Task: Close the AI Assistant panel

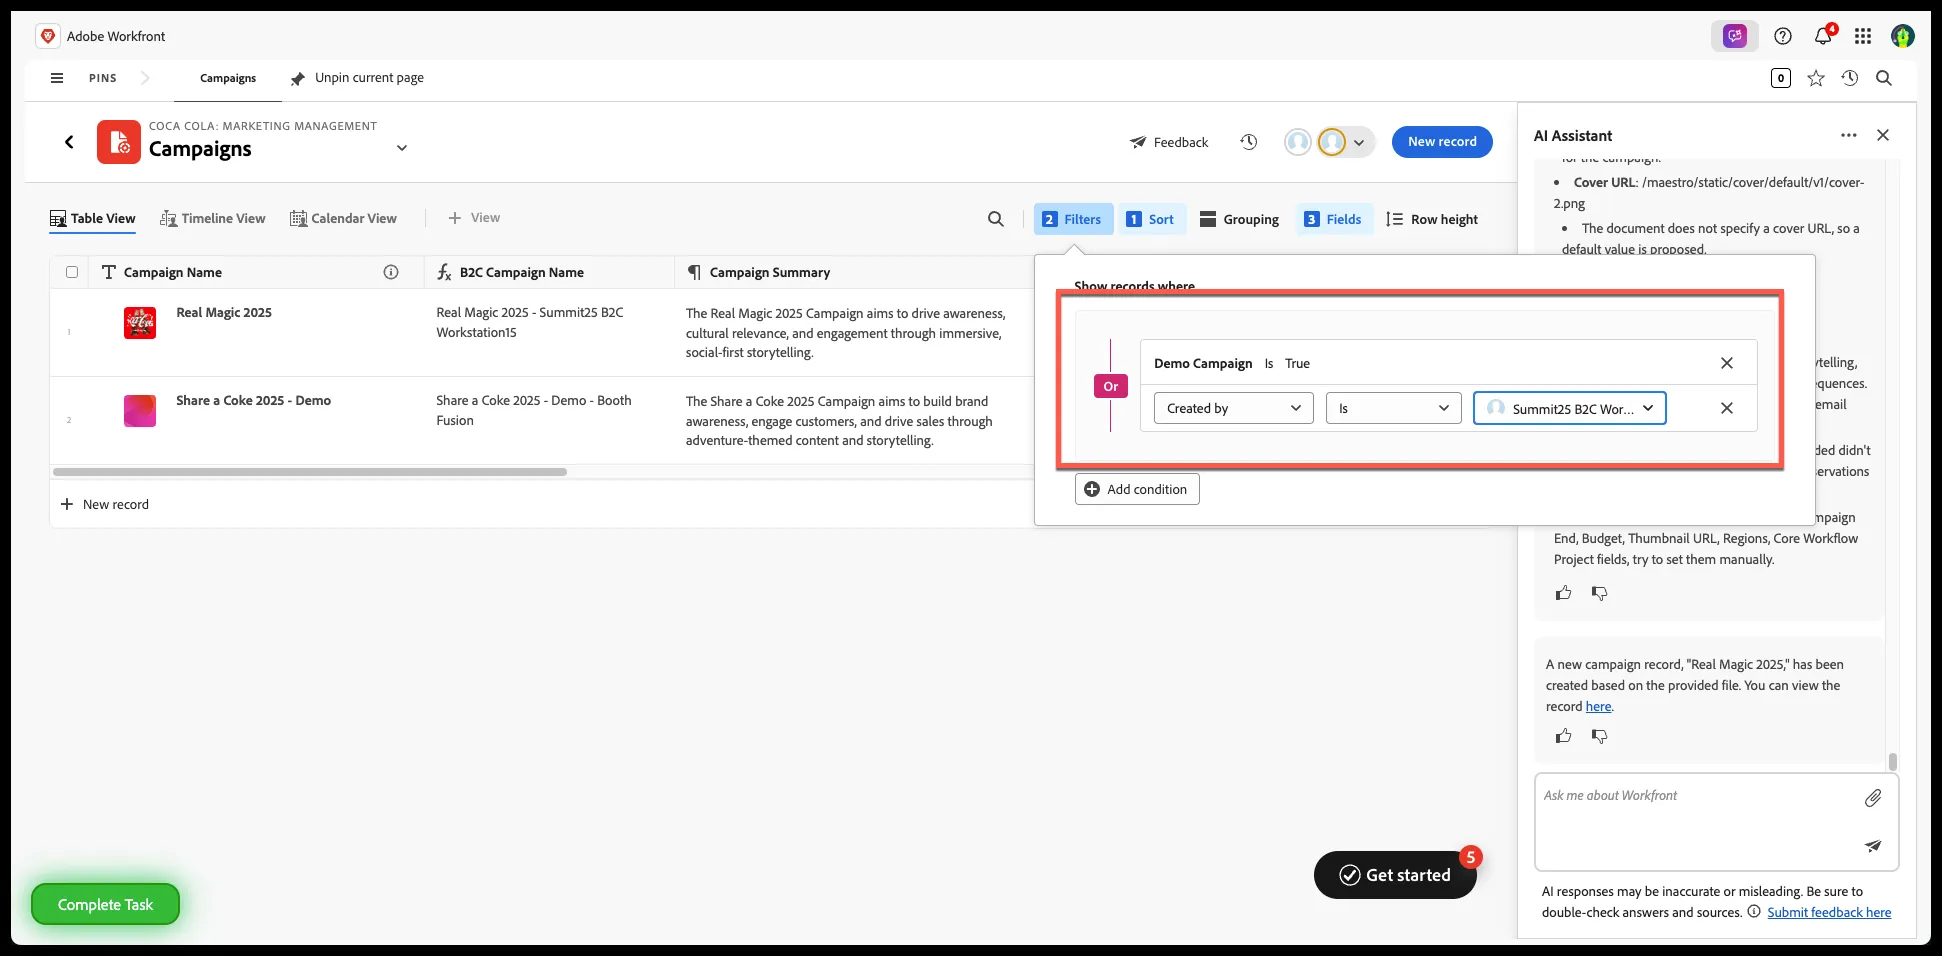Action: click(x=1883, y=135)
